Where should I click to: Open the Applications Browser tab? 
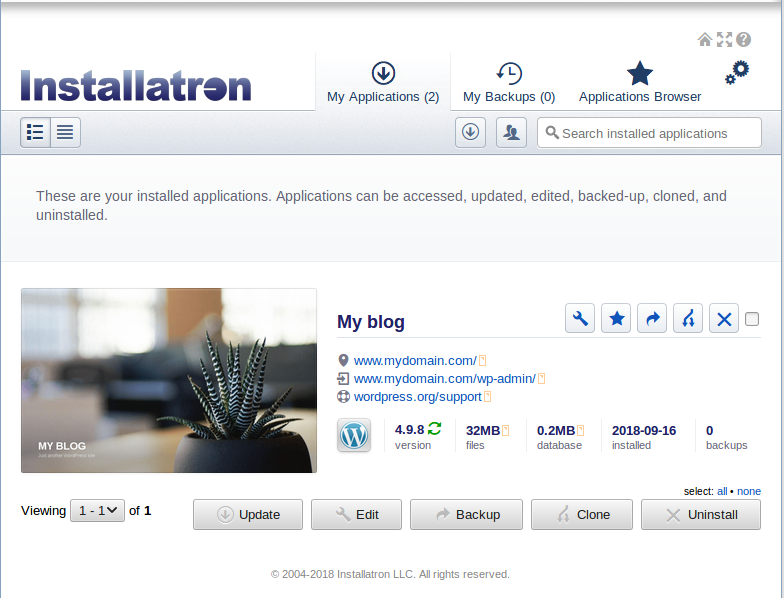[x=640, y=83]
